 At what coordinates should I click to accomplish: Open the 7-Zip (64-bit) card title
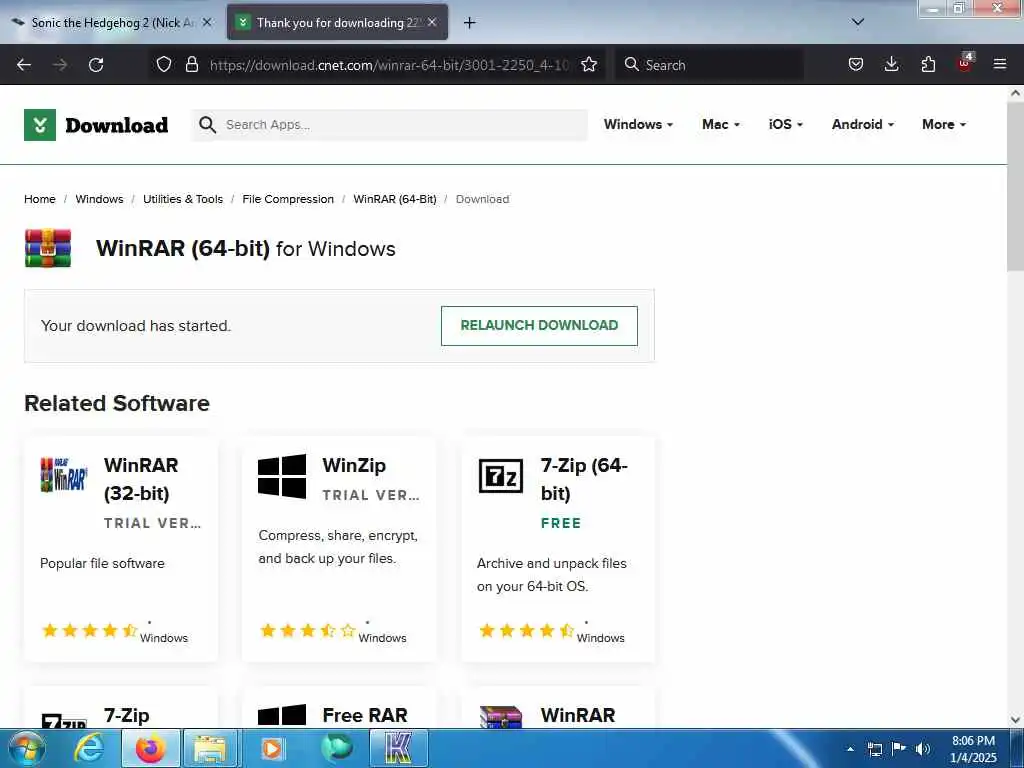(584, 479)
